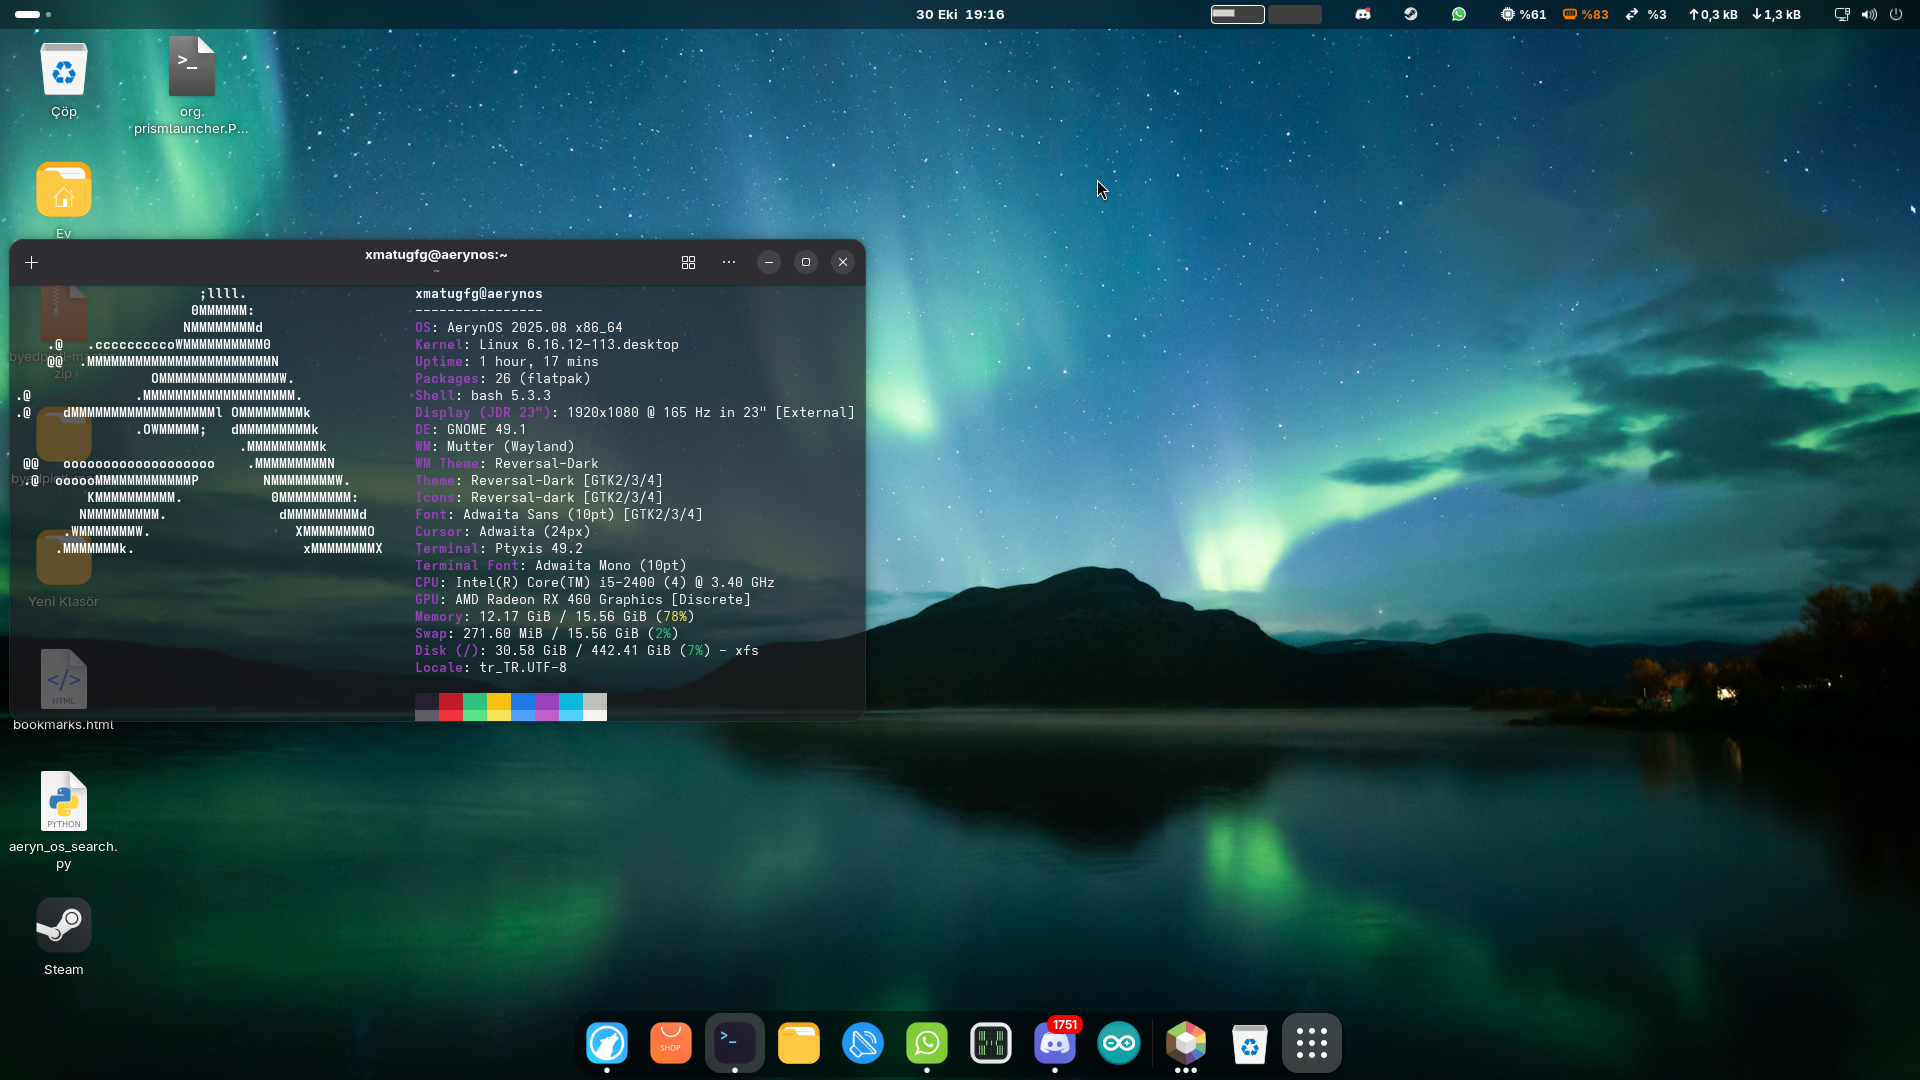Open the calendar clock showing 30 Eki 19:16

click(x=960, y=14)
